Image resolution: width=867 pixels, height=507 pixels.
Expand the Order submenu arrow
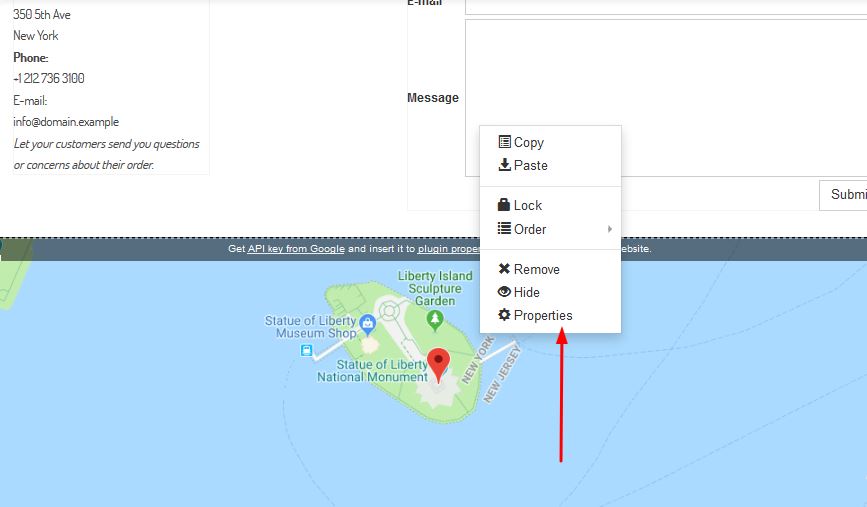(x=609, y=229)
